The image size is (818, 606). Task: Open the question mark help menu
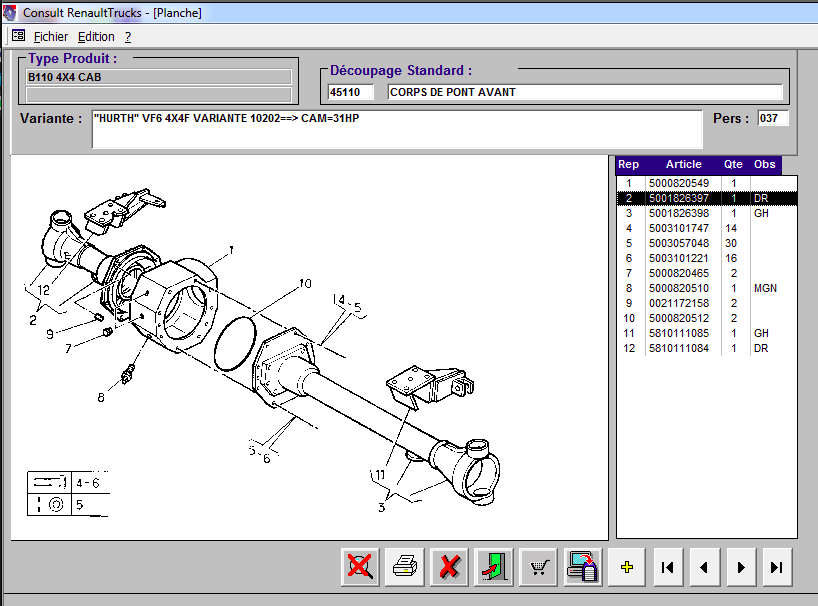pos(128,36)
